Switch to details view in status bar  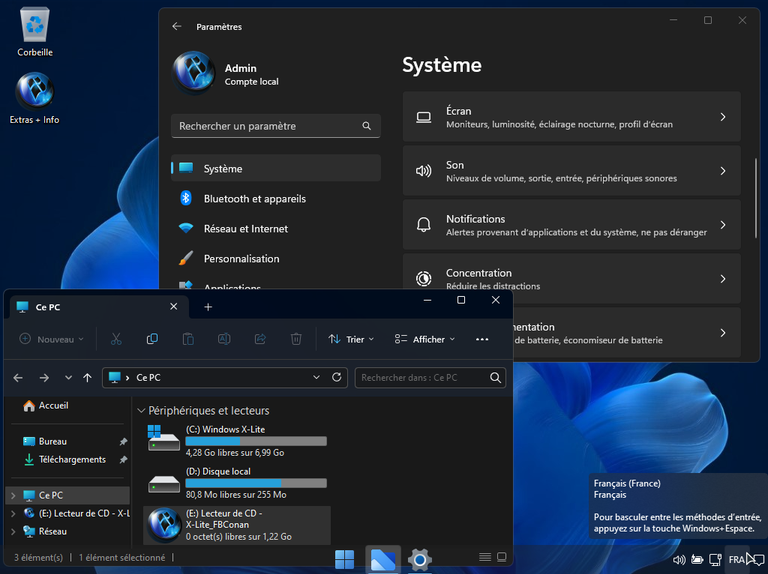(485, 557)
